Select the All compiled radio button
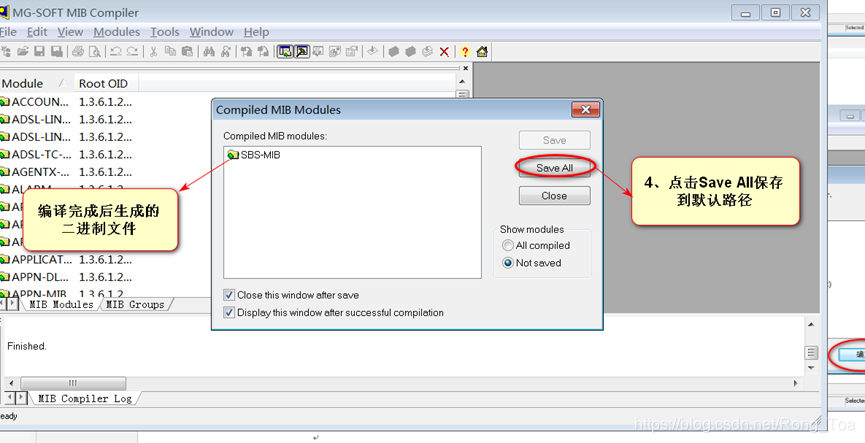The image size is (865, 443). coord(508,245)
